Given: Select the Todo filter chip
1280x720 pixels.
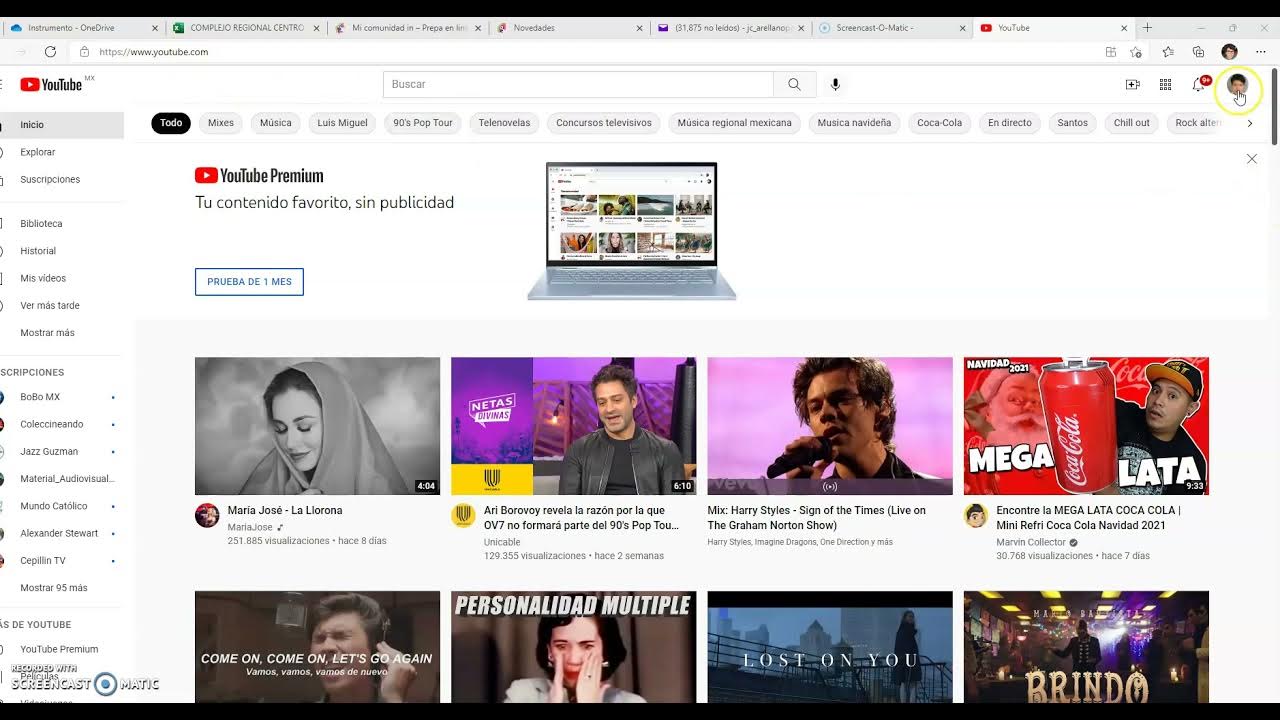Looking at the screenshot, I should click(x=171, y=123).
